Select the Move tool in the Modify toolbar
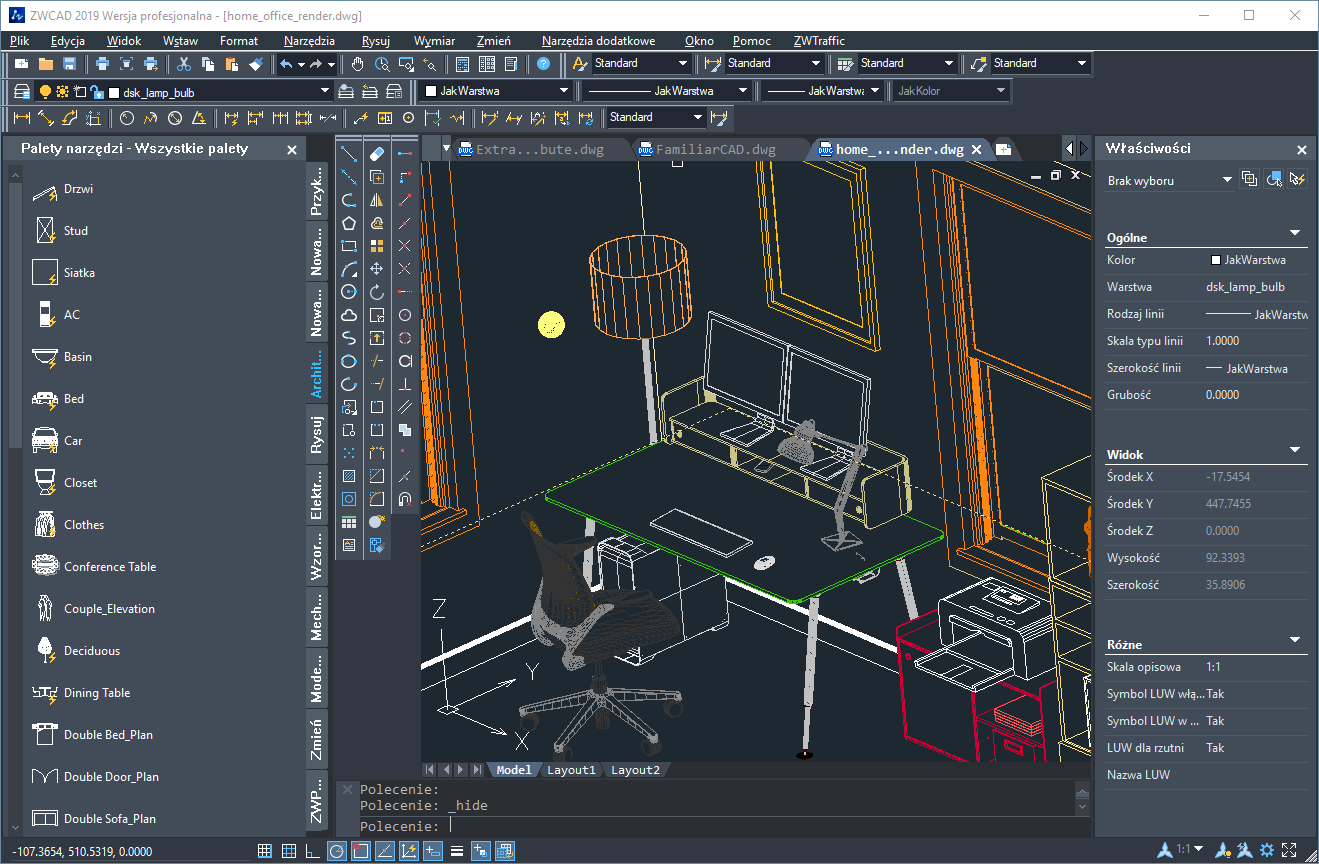 point(378,268)
